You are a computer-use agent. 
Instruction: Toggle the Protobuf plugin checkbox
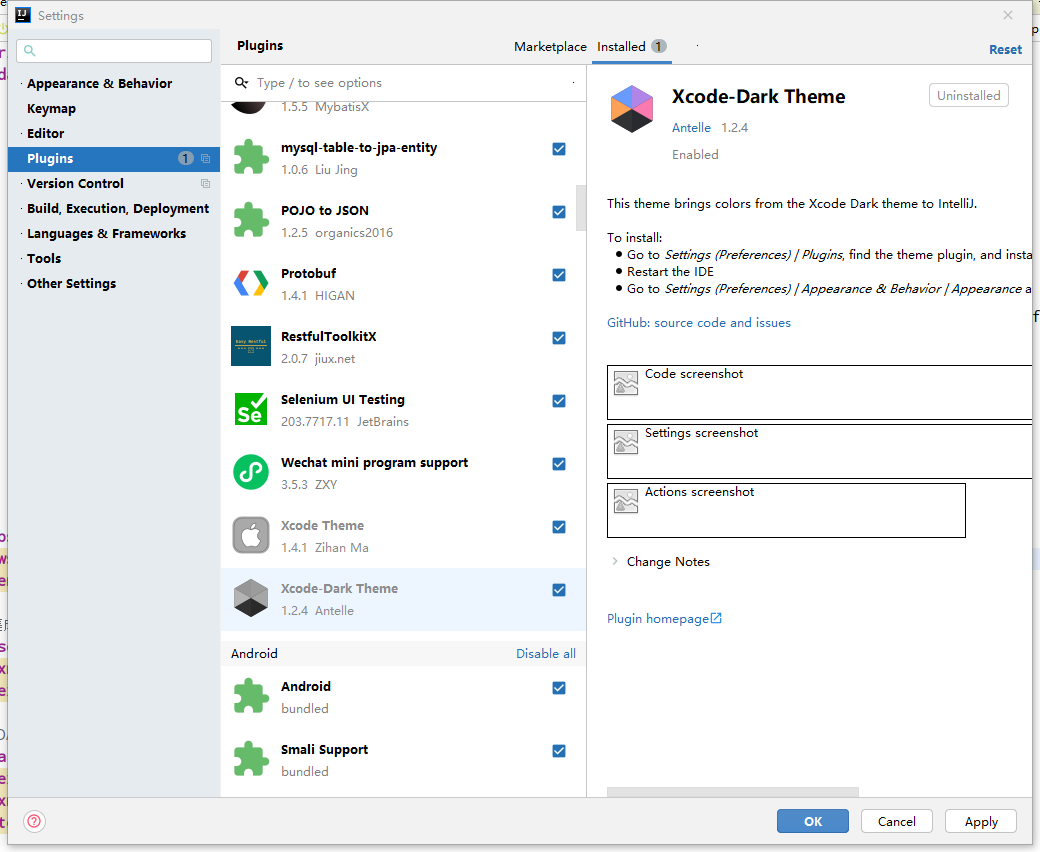coord(559,275)
